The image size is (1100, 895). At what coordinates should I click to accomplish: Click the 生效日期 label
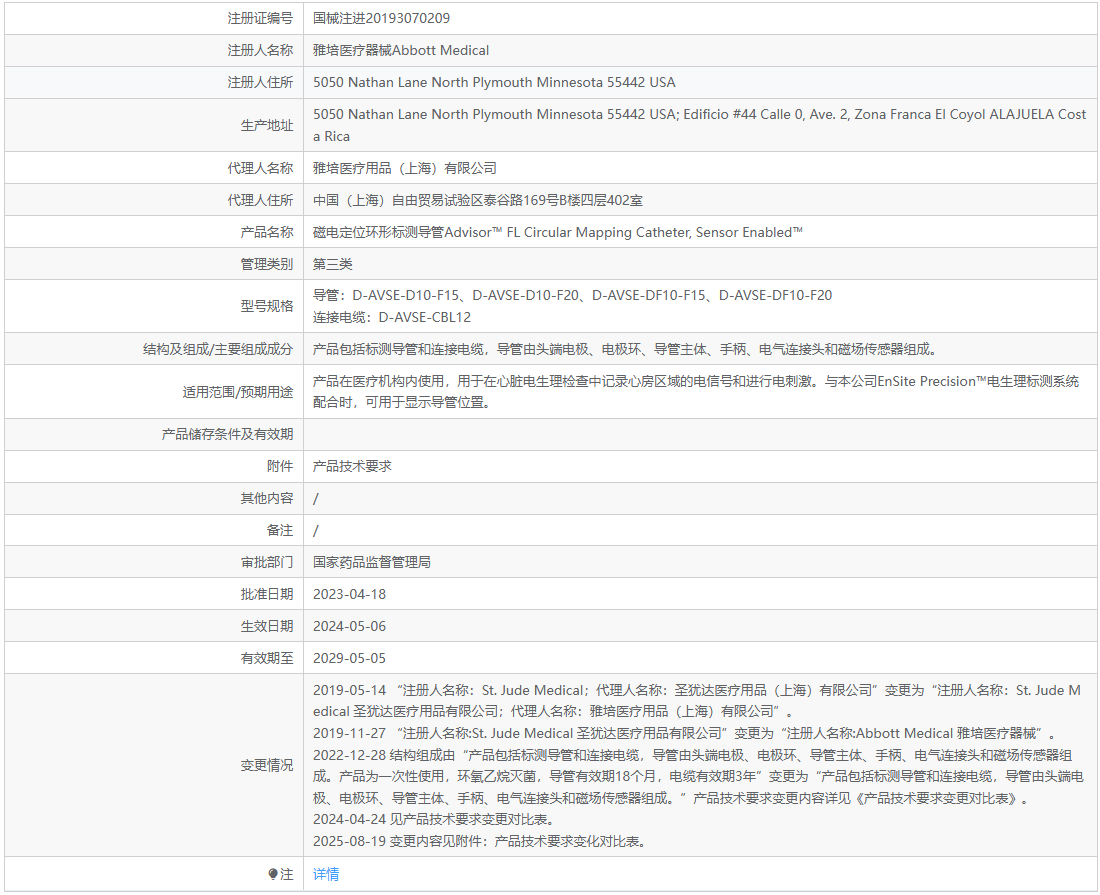[267, 626]
